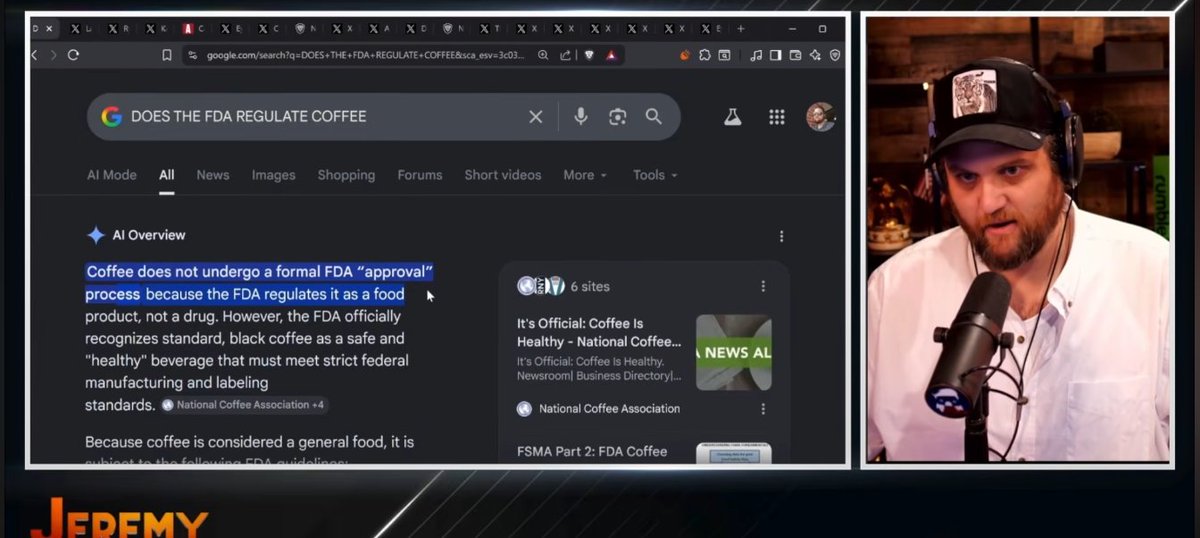Viewport: 1200px width, 538px height.
Task: Click the orange extension icon in toolbar
Action: (685, 55)
